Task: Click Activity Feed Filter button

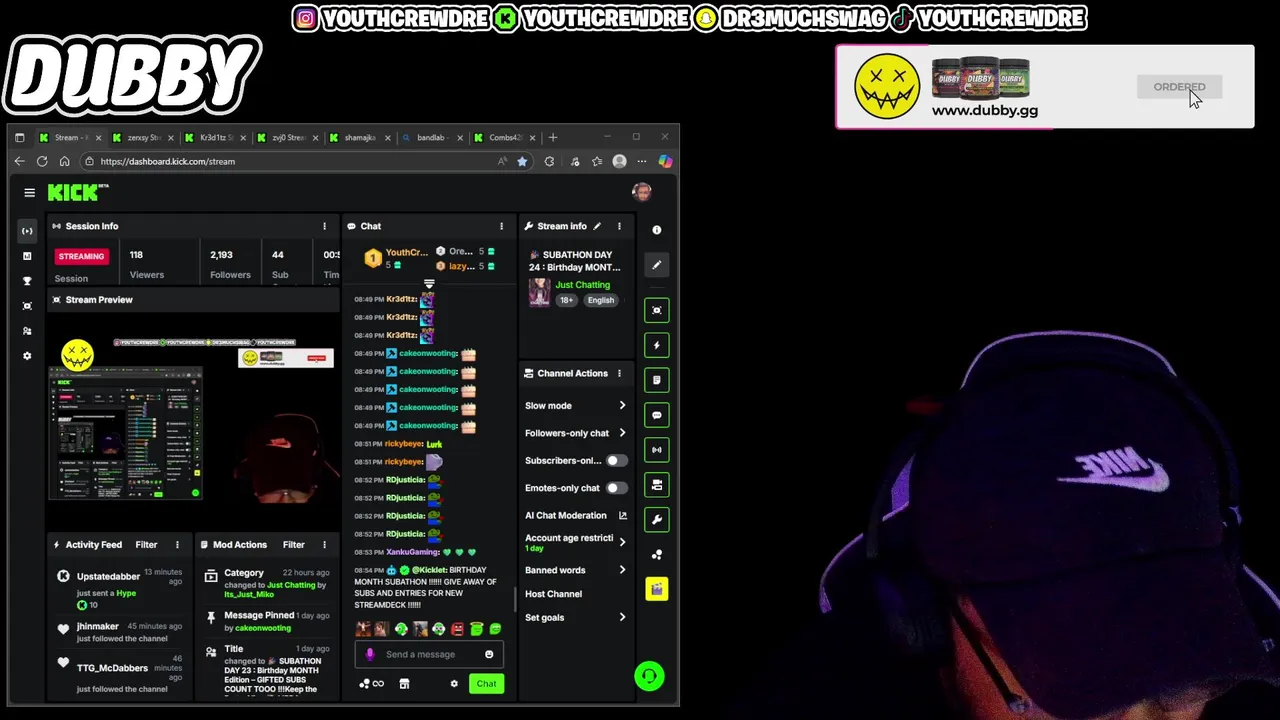Action: (146, 545)
